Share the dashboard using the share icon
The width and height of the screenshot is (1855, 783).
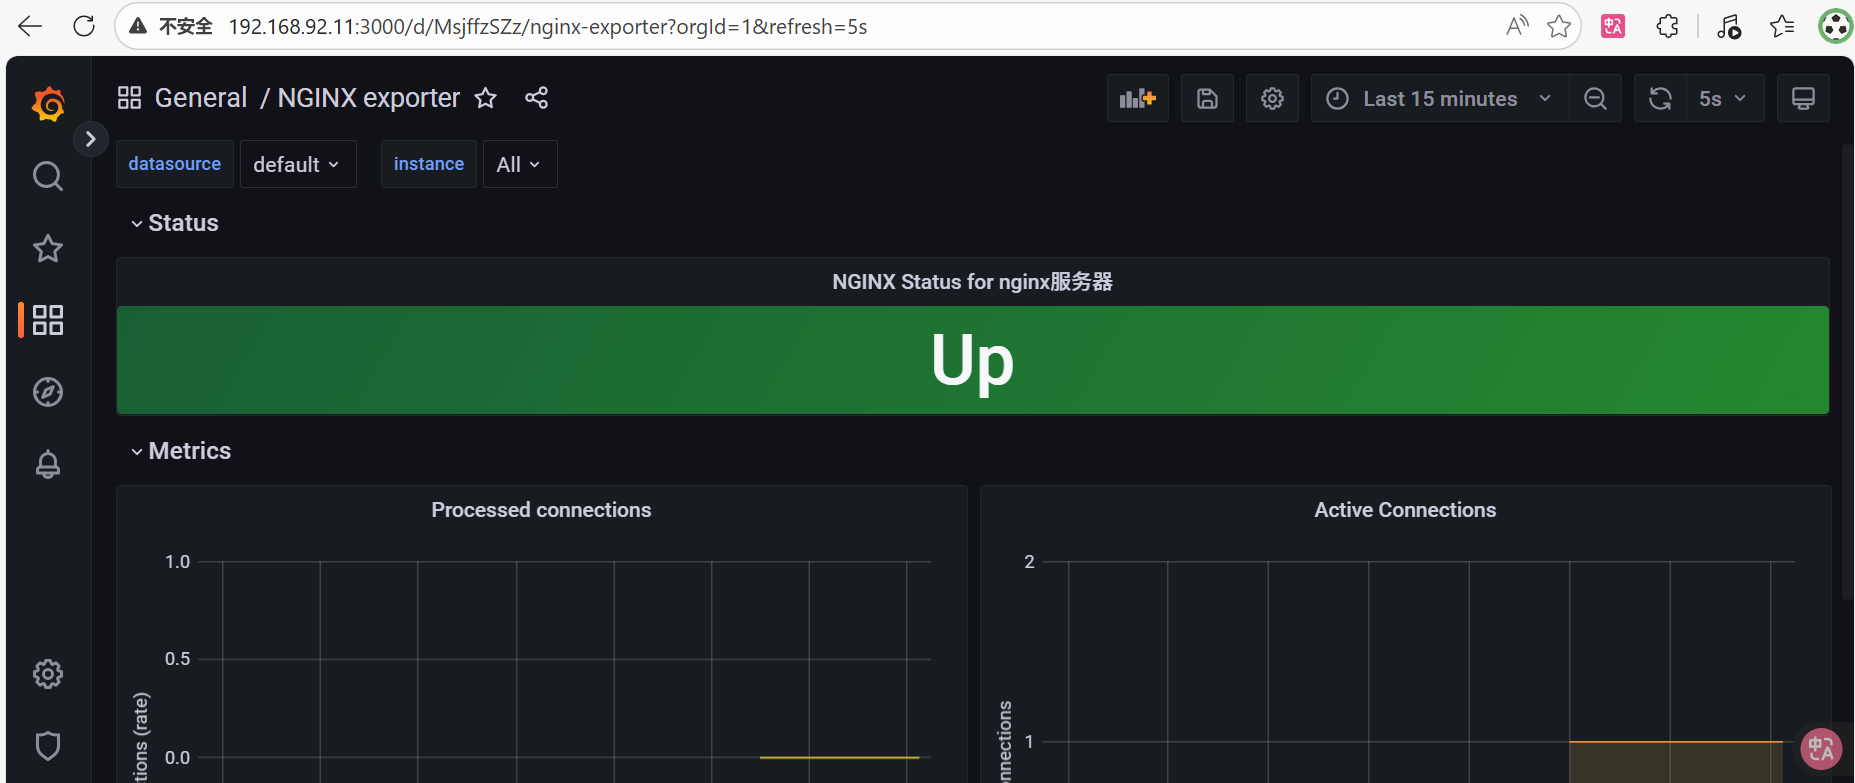tap(536, 98)
